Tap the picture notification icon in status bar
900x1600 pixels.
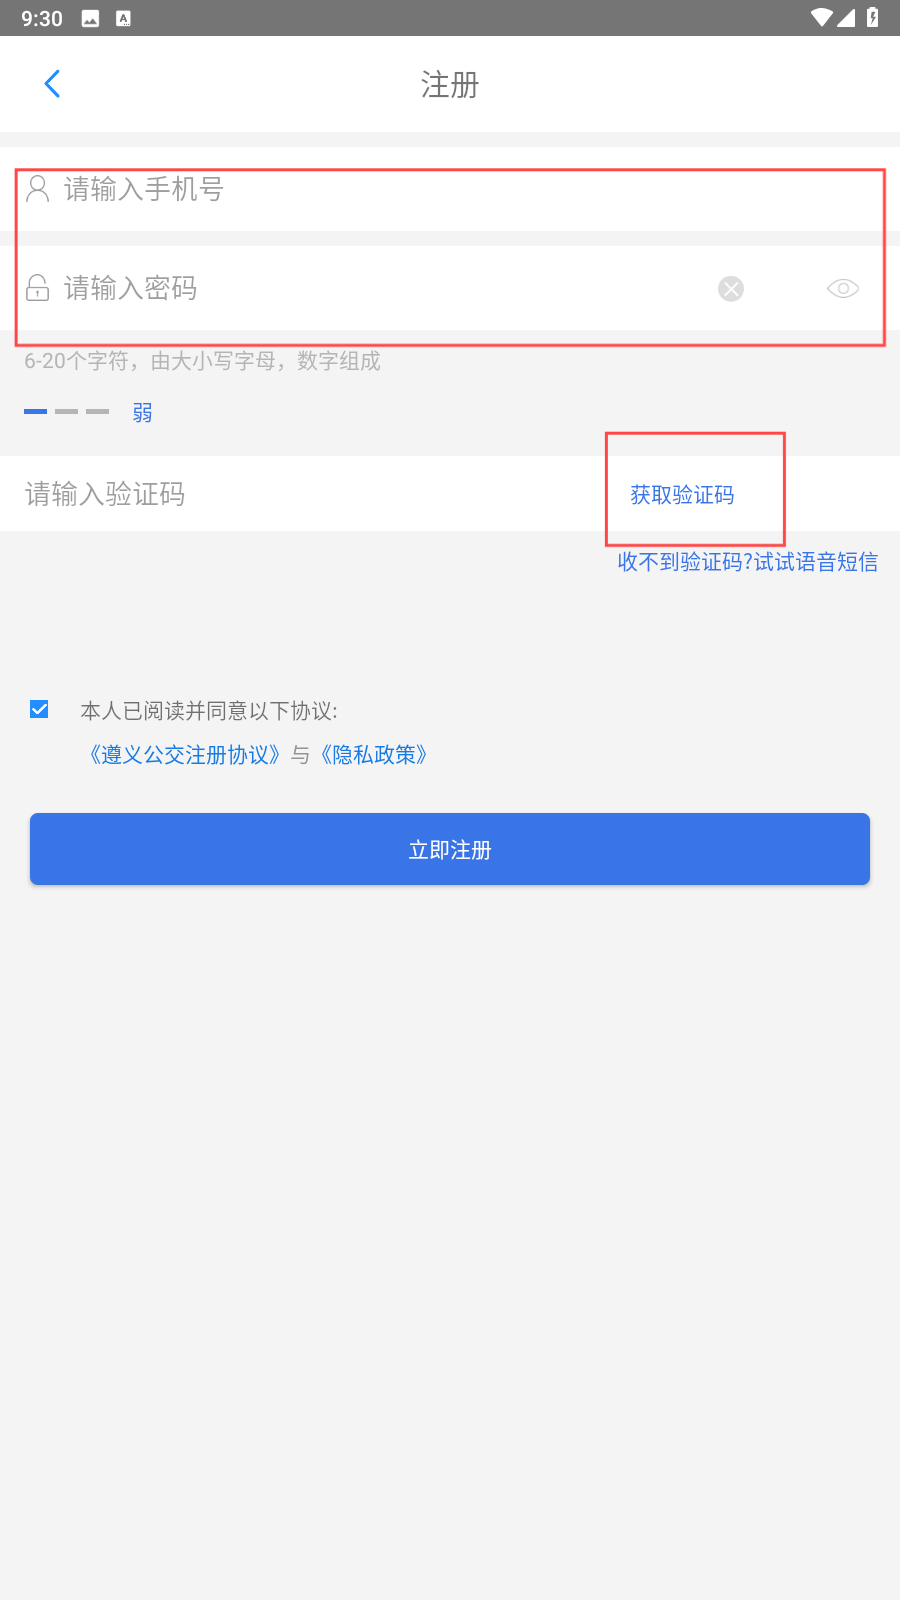(90, 18)
